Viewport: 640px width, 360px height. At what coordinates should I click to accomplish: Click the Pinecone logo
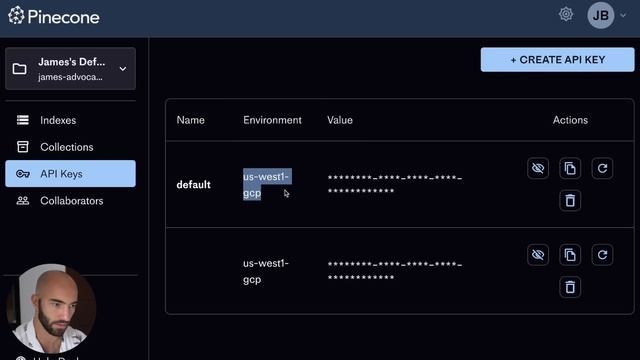(53, 16)
